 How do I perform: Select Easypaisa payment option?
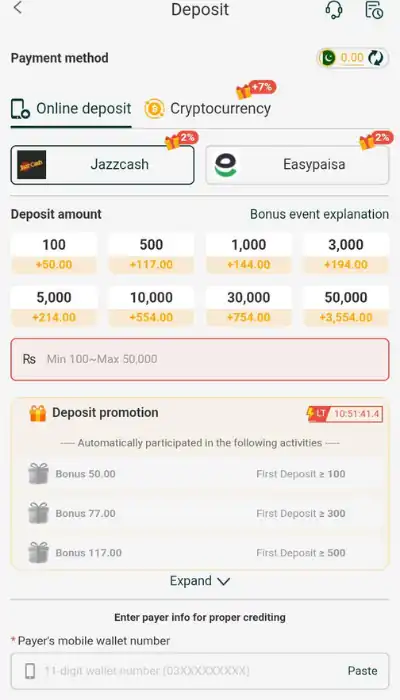point(297,165)
